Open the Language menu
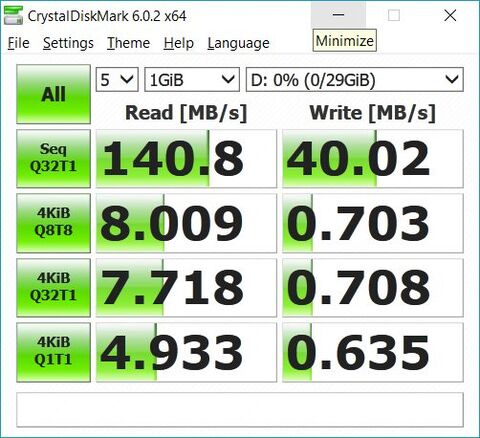Viewport: 480px width, 438px height. point(238,43)
